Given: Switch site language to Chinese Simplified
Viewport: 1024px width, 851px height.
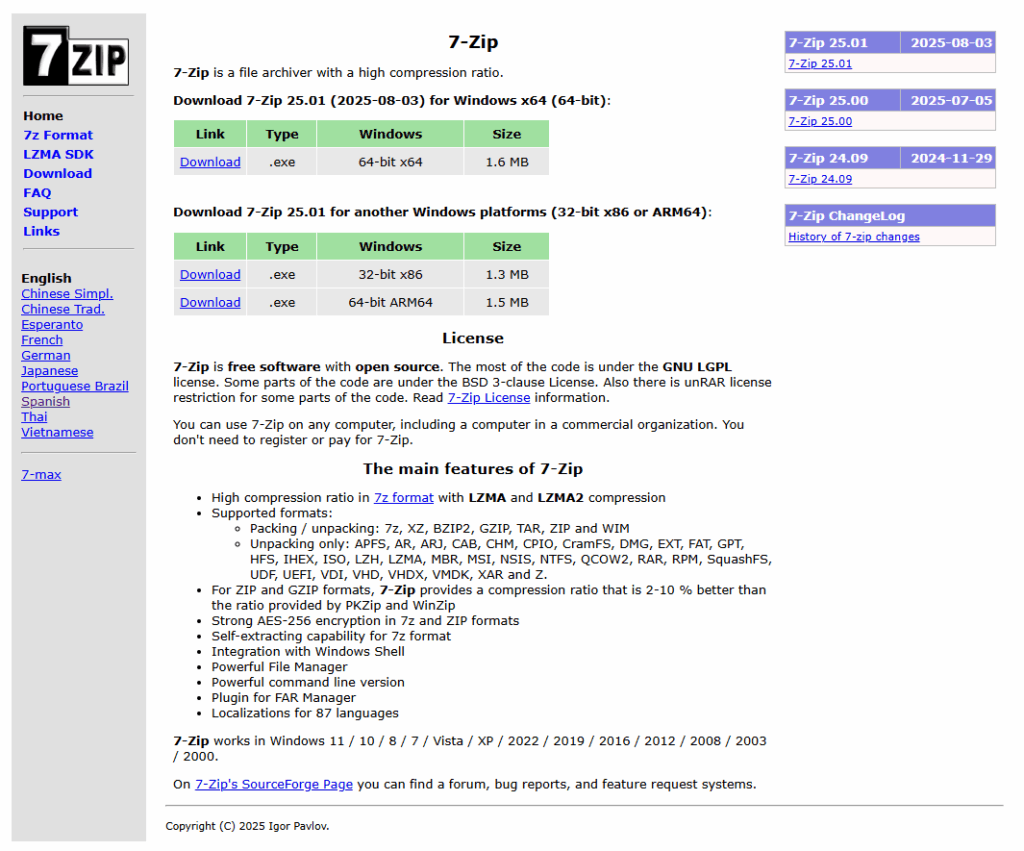Looking at the screenshot, I should (67, 293).
